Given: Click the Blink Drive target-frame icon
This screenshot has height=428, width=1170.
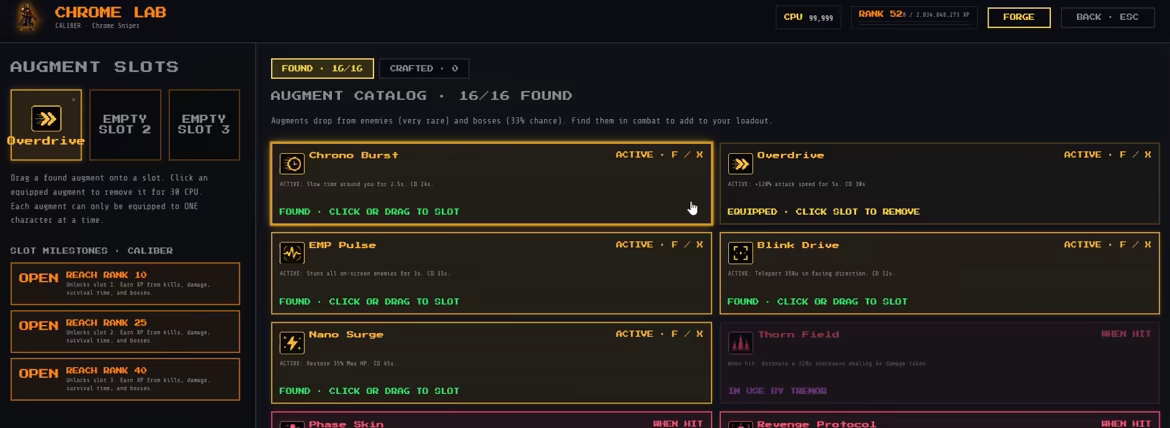Looking at the screenshot, I should pyautogui.click(x=740, y=253).
